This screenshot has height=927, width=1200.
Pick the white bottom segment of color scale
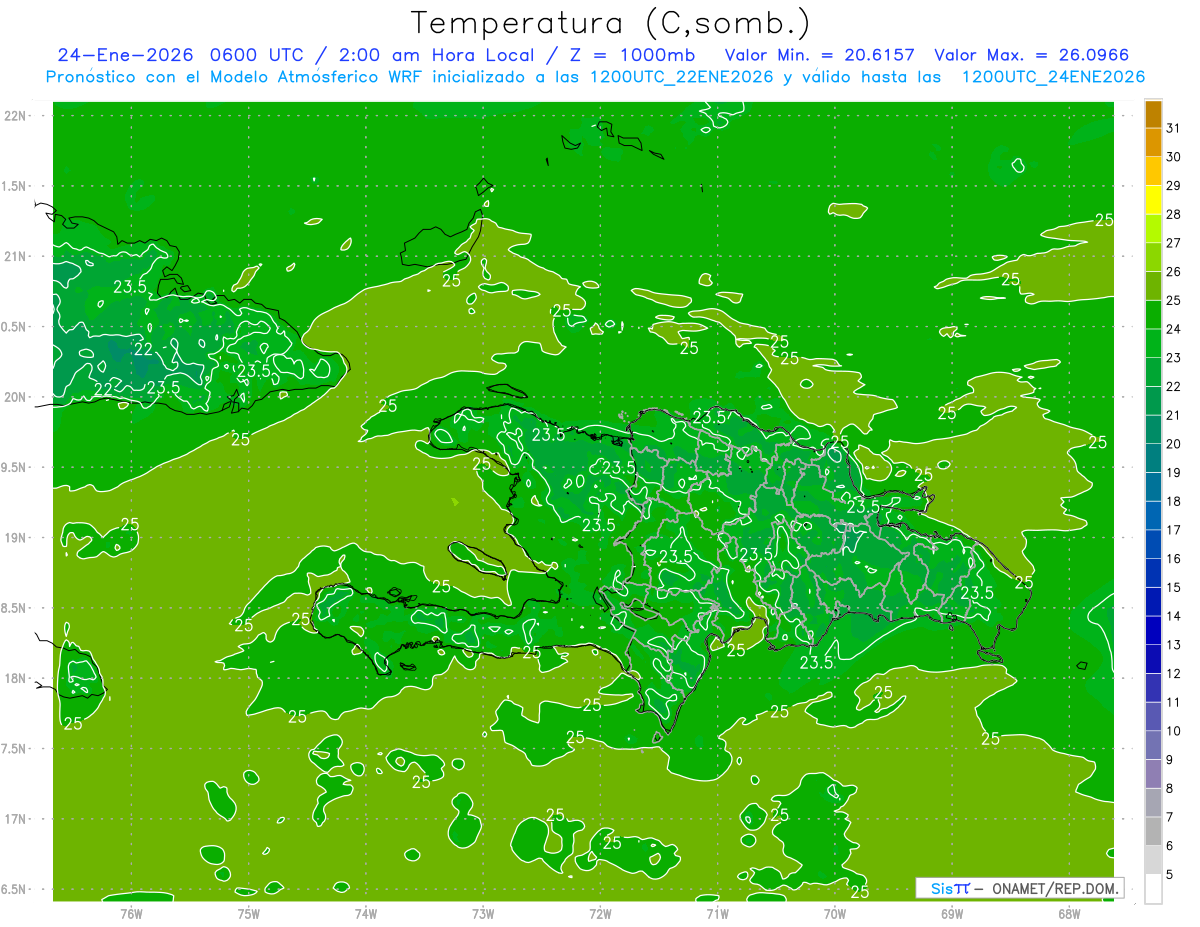coord(1153,889)
